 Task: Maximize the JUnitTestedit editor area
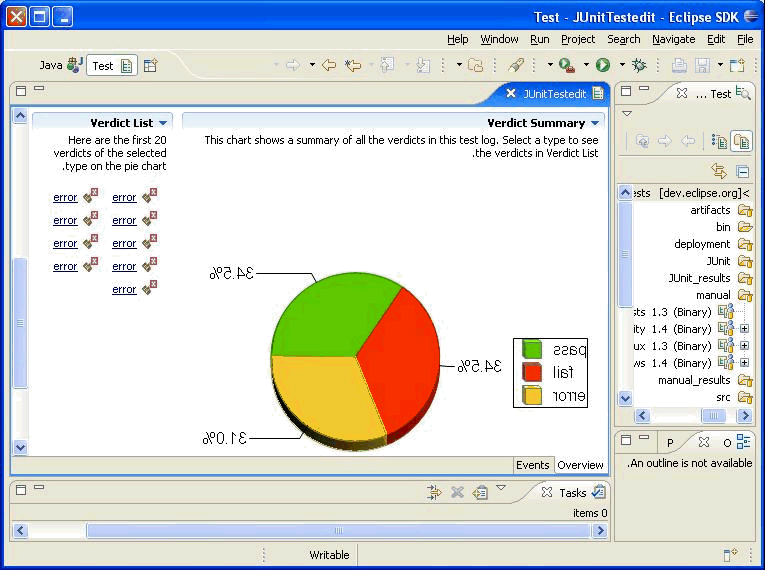point(21,91)
